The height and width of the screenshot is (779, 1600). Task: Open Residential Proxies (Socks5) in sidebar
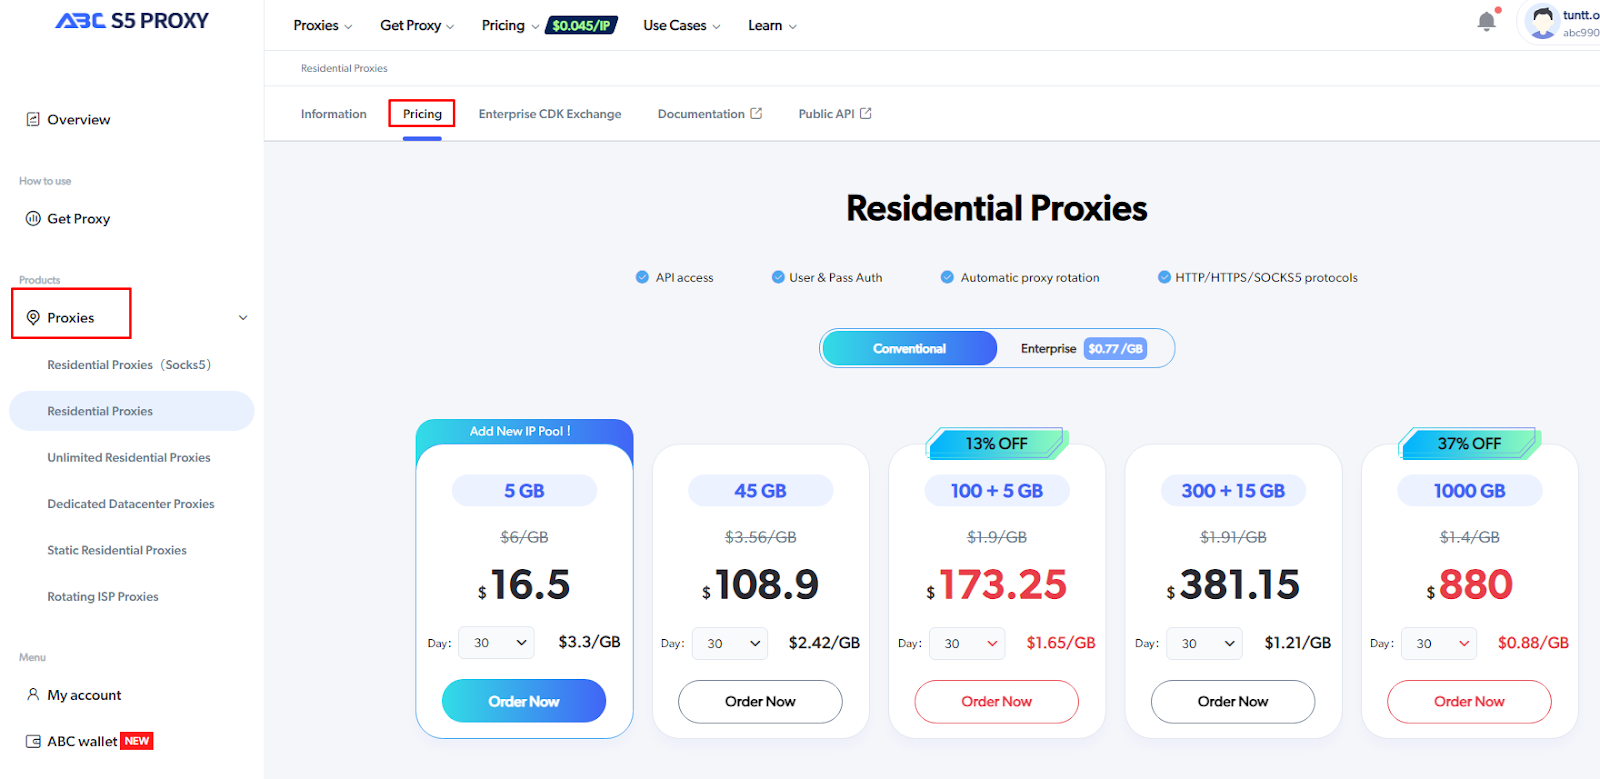(129, 365)
